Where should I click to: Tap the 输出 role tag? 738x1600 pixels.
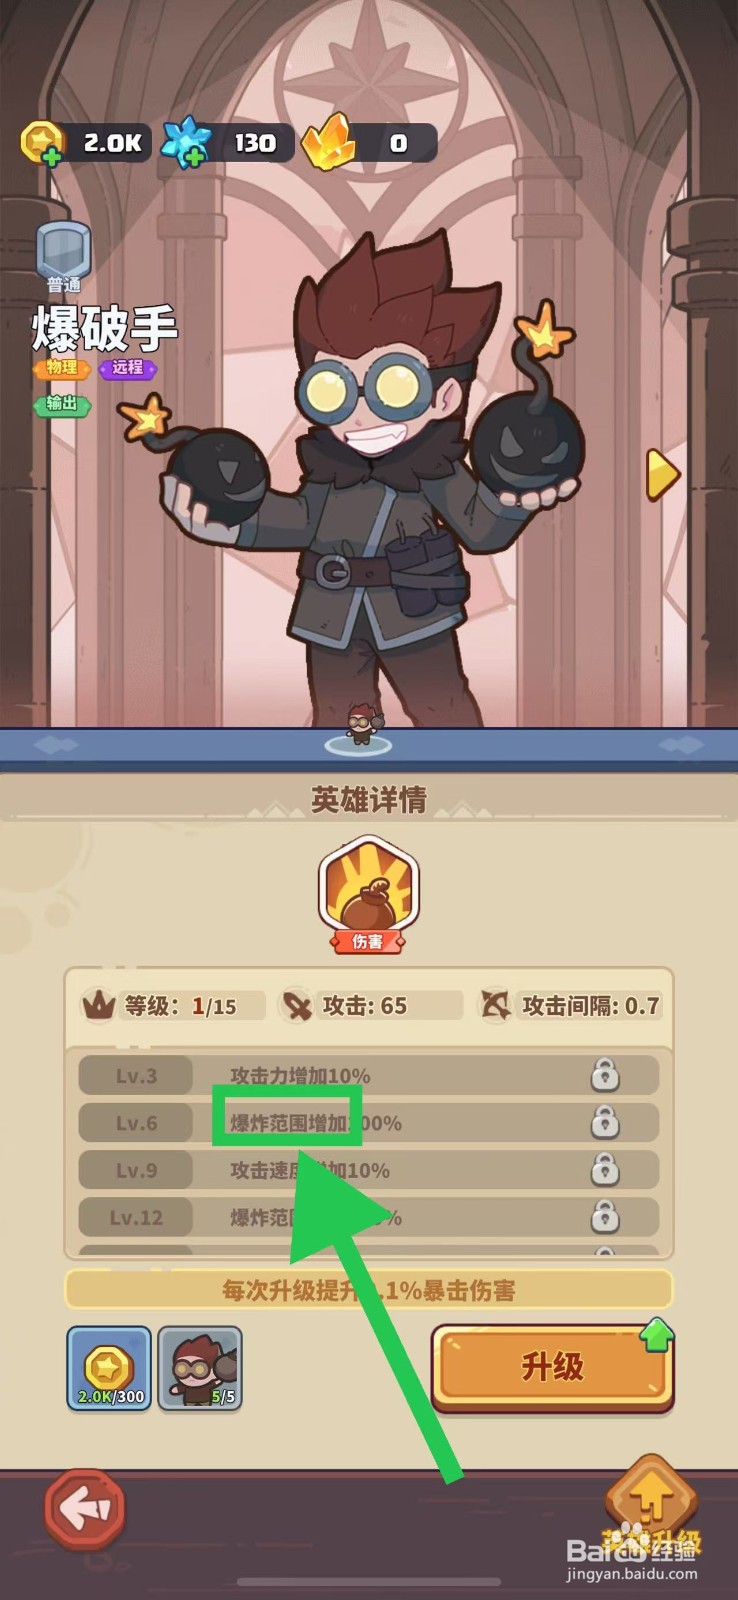[x=62, y=404]
